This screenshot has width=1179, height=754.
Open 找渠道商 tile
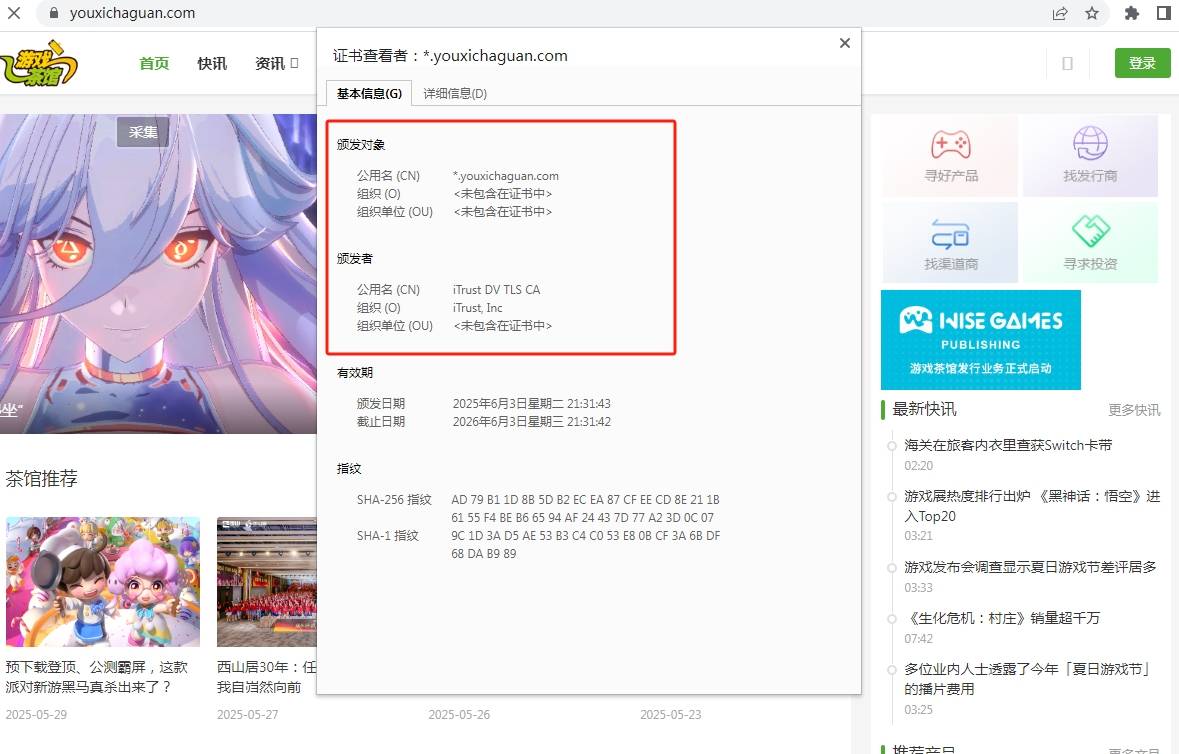click(x=950, y=243)
